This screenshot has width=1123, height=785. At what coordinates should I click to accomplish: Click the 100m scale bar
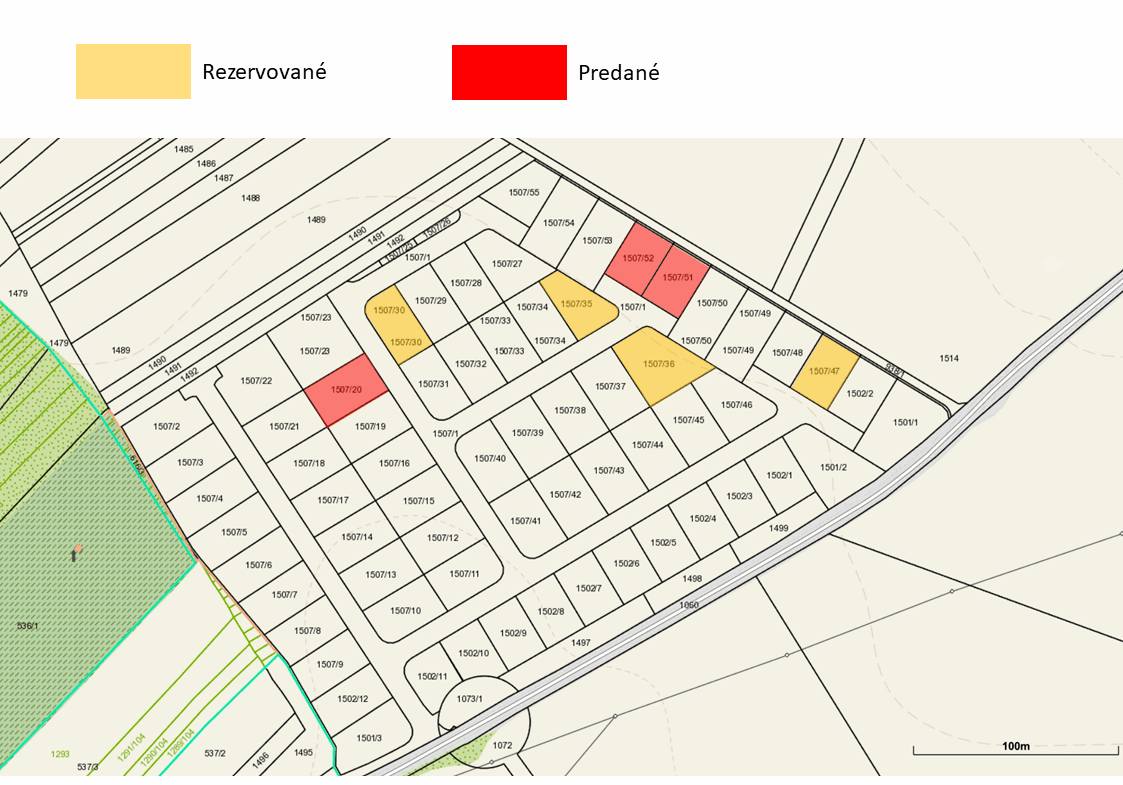(x=1015, y=749)
